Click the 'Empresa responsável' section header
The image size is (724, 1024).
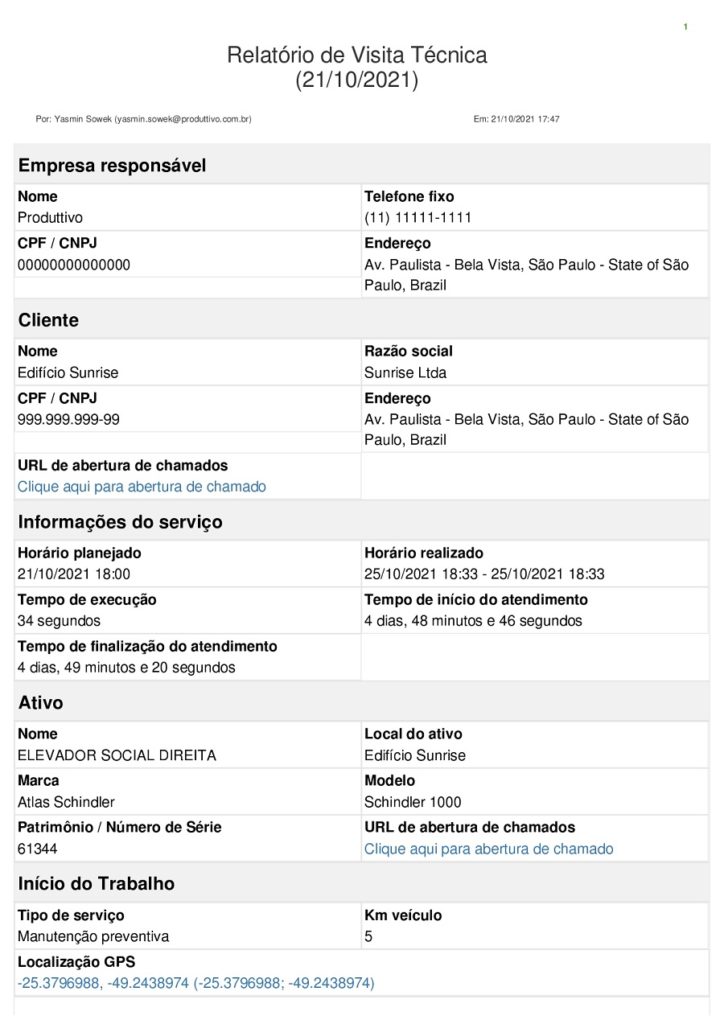click(112, 166)
